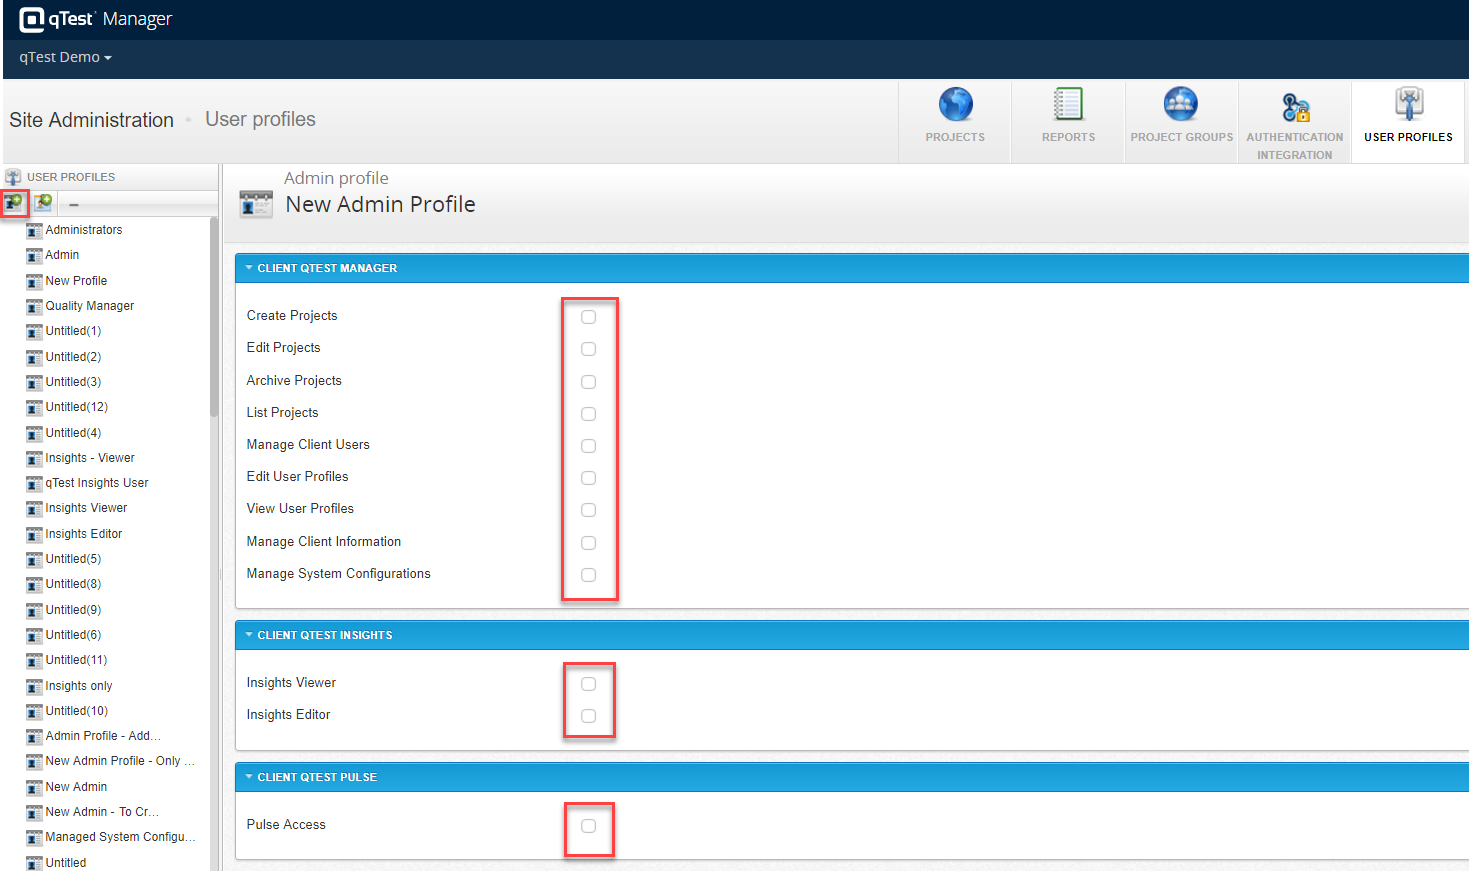The height and width of the screenshot is (871, 1469).
Task: Select the Untitled(4) profile
Action: (x=73, y=433)
